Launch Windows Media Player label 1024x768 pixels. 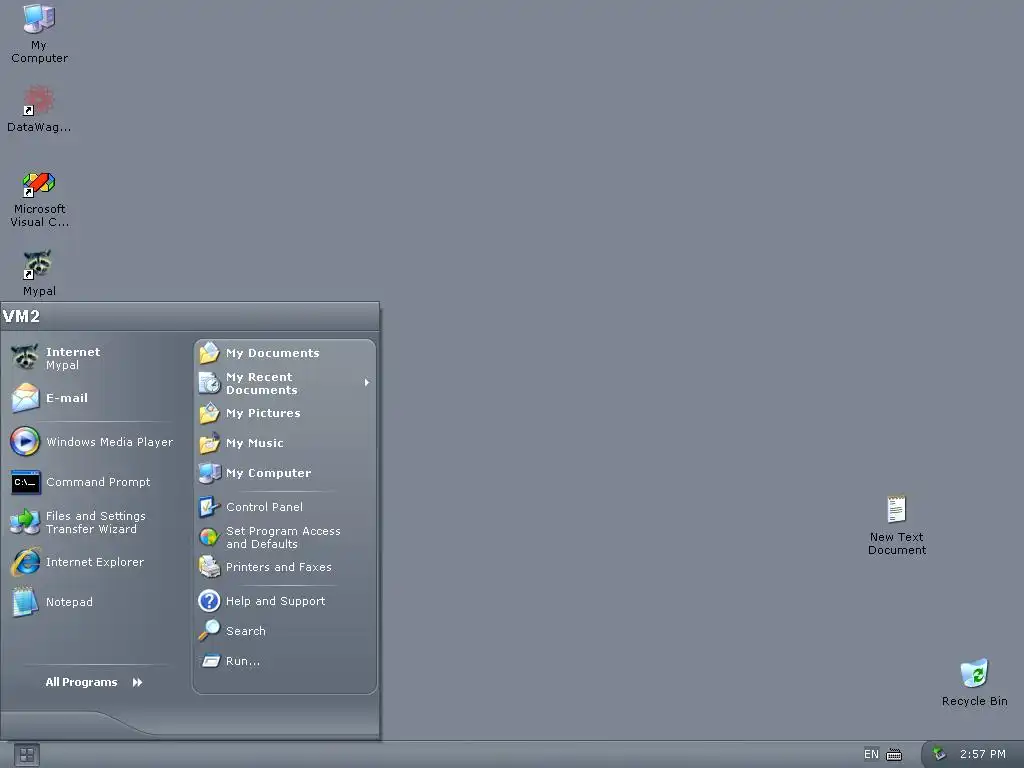[x=110, y=442]
